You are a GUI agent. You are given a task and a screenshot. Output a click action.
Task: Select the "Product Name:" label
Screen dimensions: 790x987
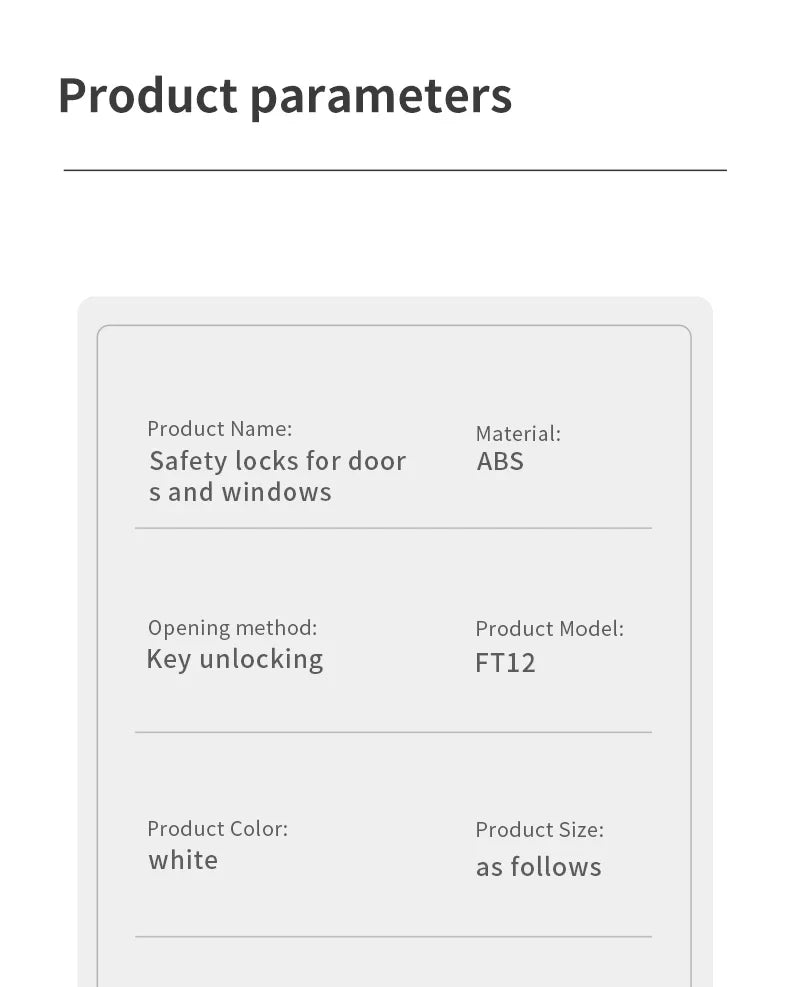220,429
